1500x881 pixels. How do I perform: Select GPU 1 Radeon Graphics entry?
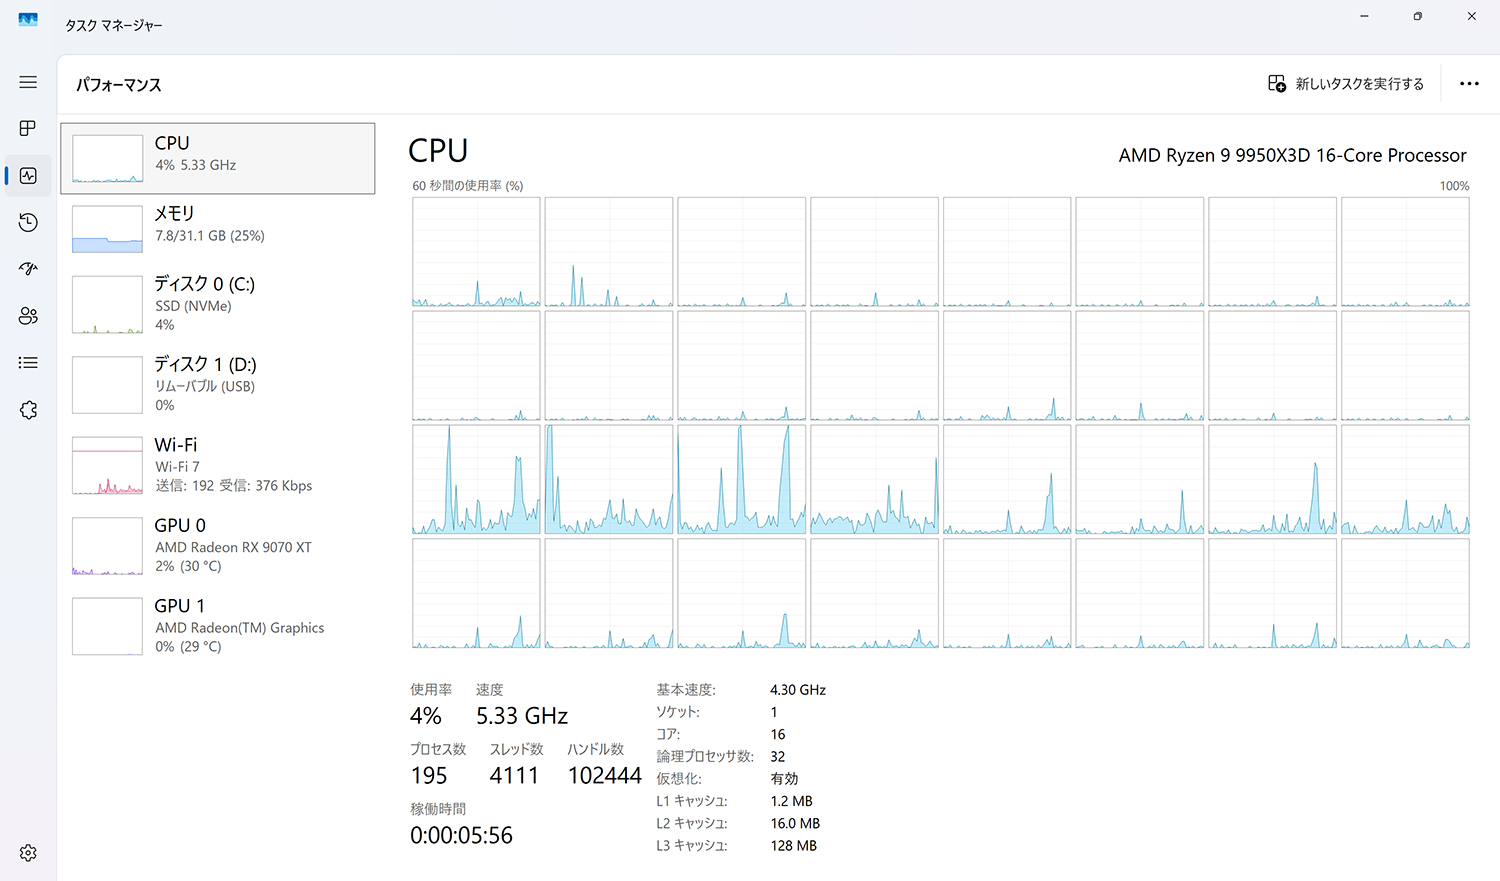click(x=218, y=626)
